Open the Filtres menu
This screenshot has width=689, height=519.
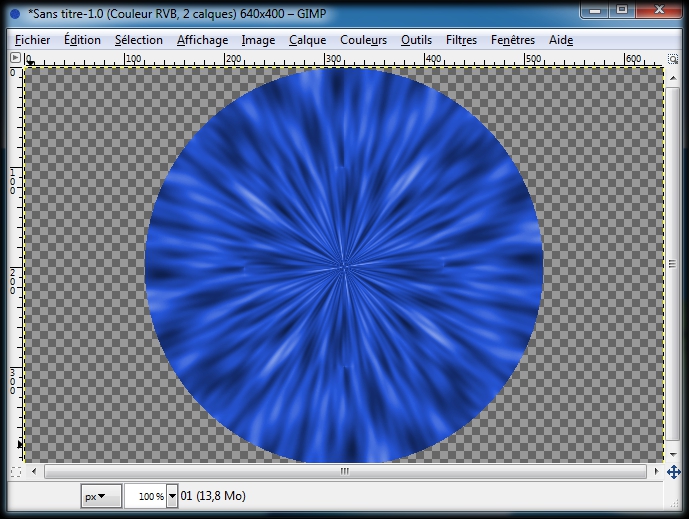click(461, 40)
